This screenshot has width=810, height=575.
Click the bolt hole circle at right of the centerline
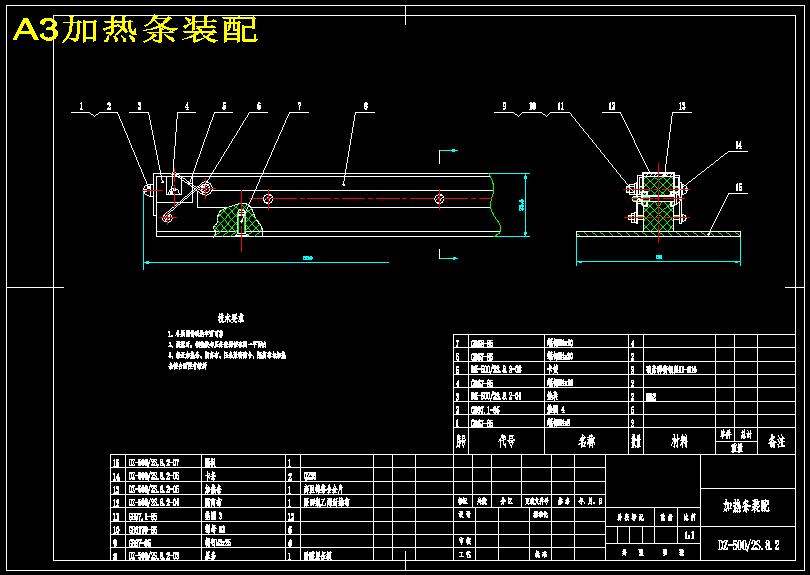tap(439, 198)
